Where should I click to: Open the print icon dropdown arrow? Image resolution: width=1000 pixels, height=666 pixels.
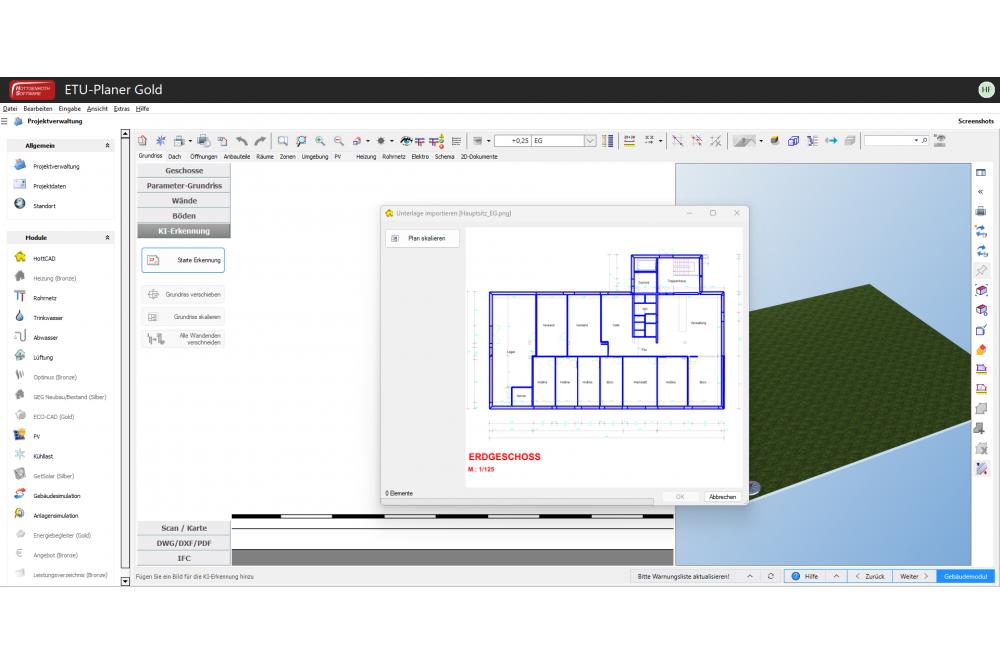click(x=190, y=142)
